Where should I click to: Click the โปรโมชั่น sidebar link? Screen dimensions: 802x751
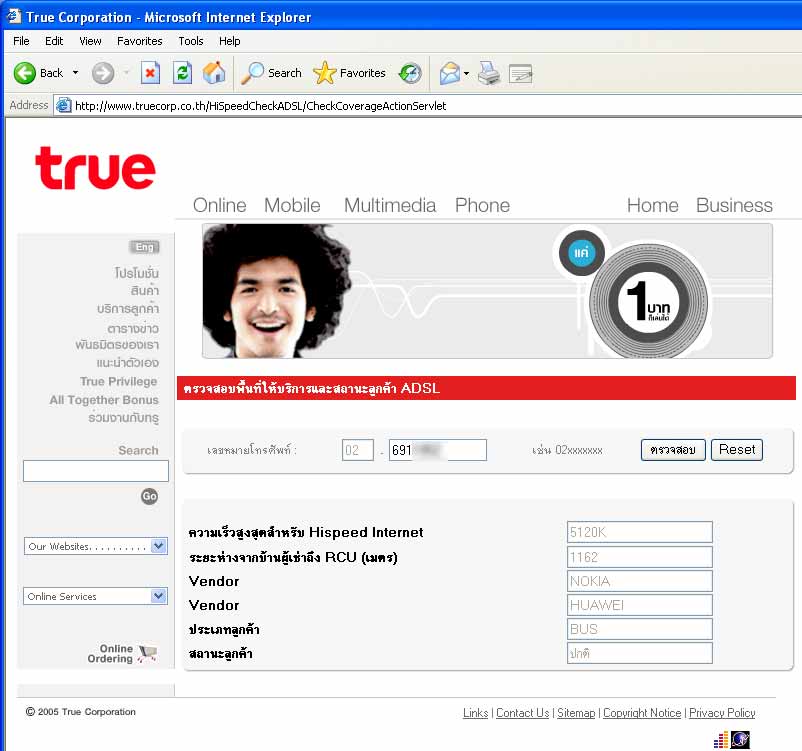(x=137, y=273)
